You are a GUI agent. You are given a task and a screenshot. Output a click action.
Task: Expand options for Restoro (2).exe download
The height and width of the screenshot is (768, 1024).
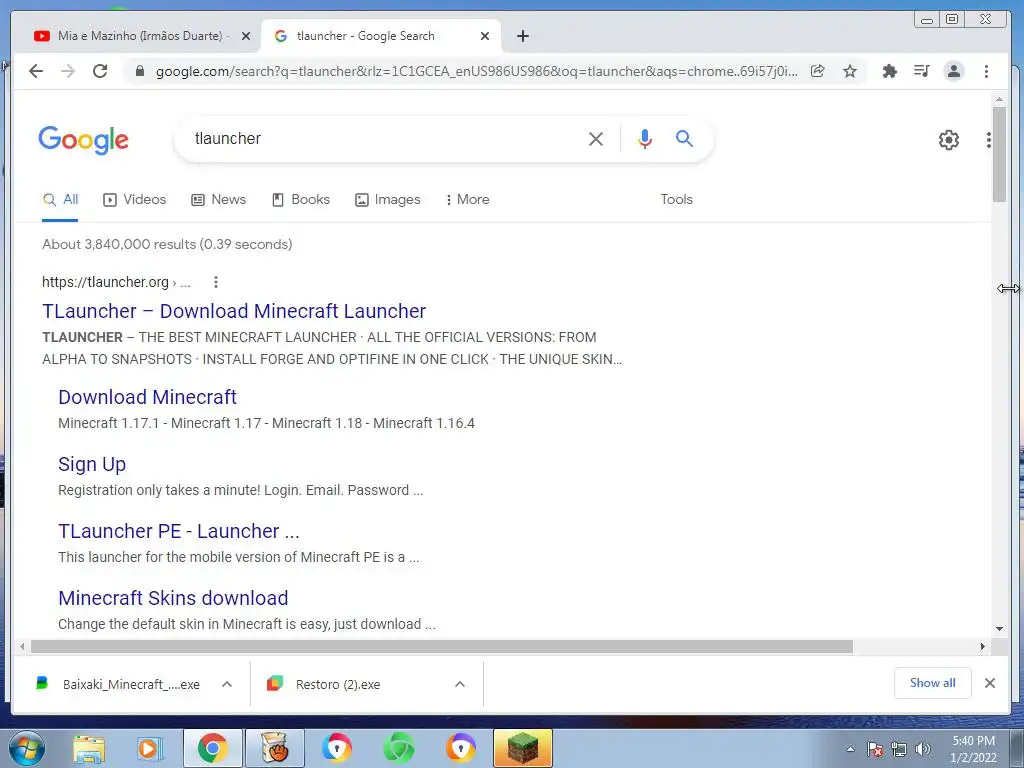[x=460, y=684]
